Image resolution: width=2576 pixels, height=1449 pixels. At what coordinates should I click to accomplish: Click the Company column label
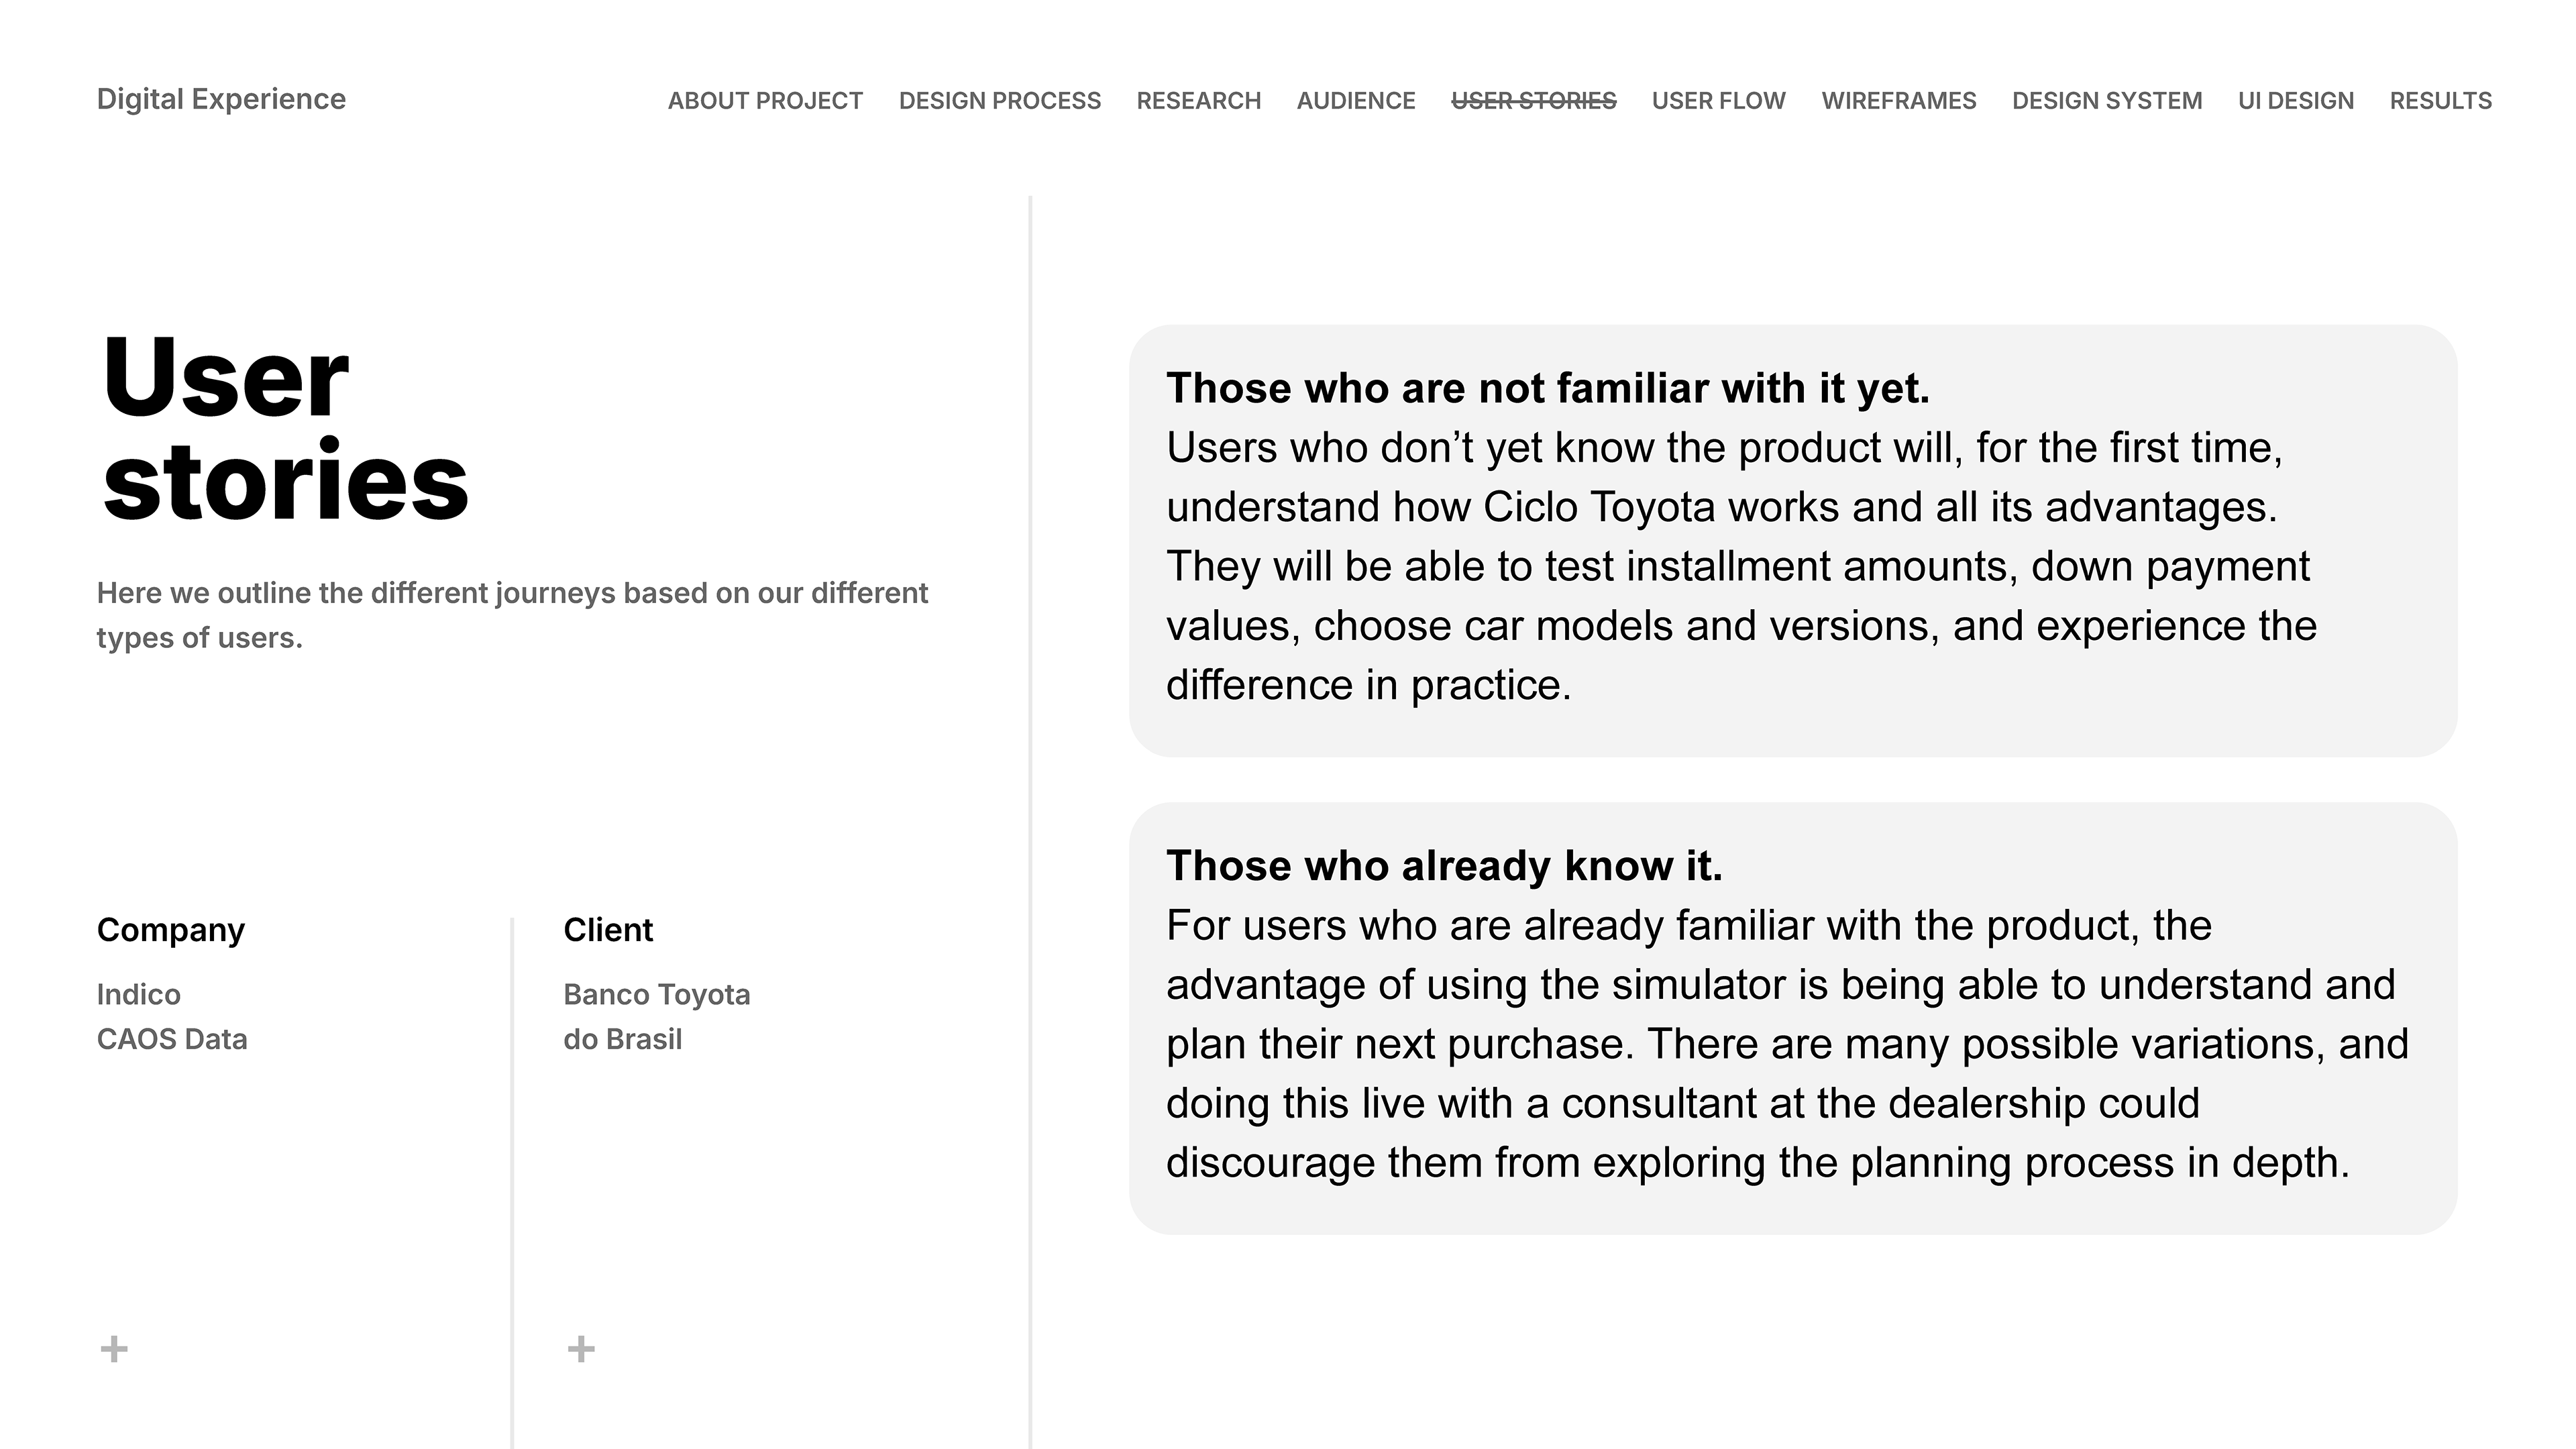tap(171, 930)
